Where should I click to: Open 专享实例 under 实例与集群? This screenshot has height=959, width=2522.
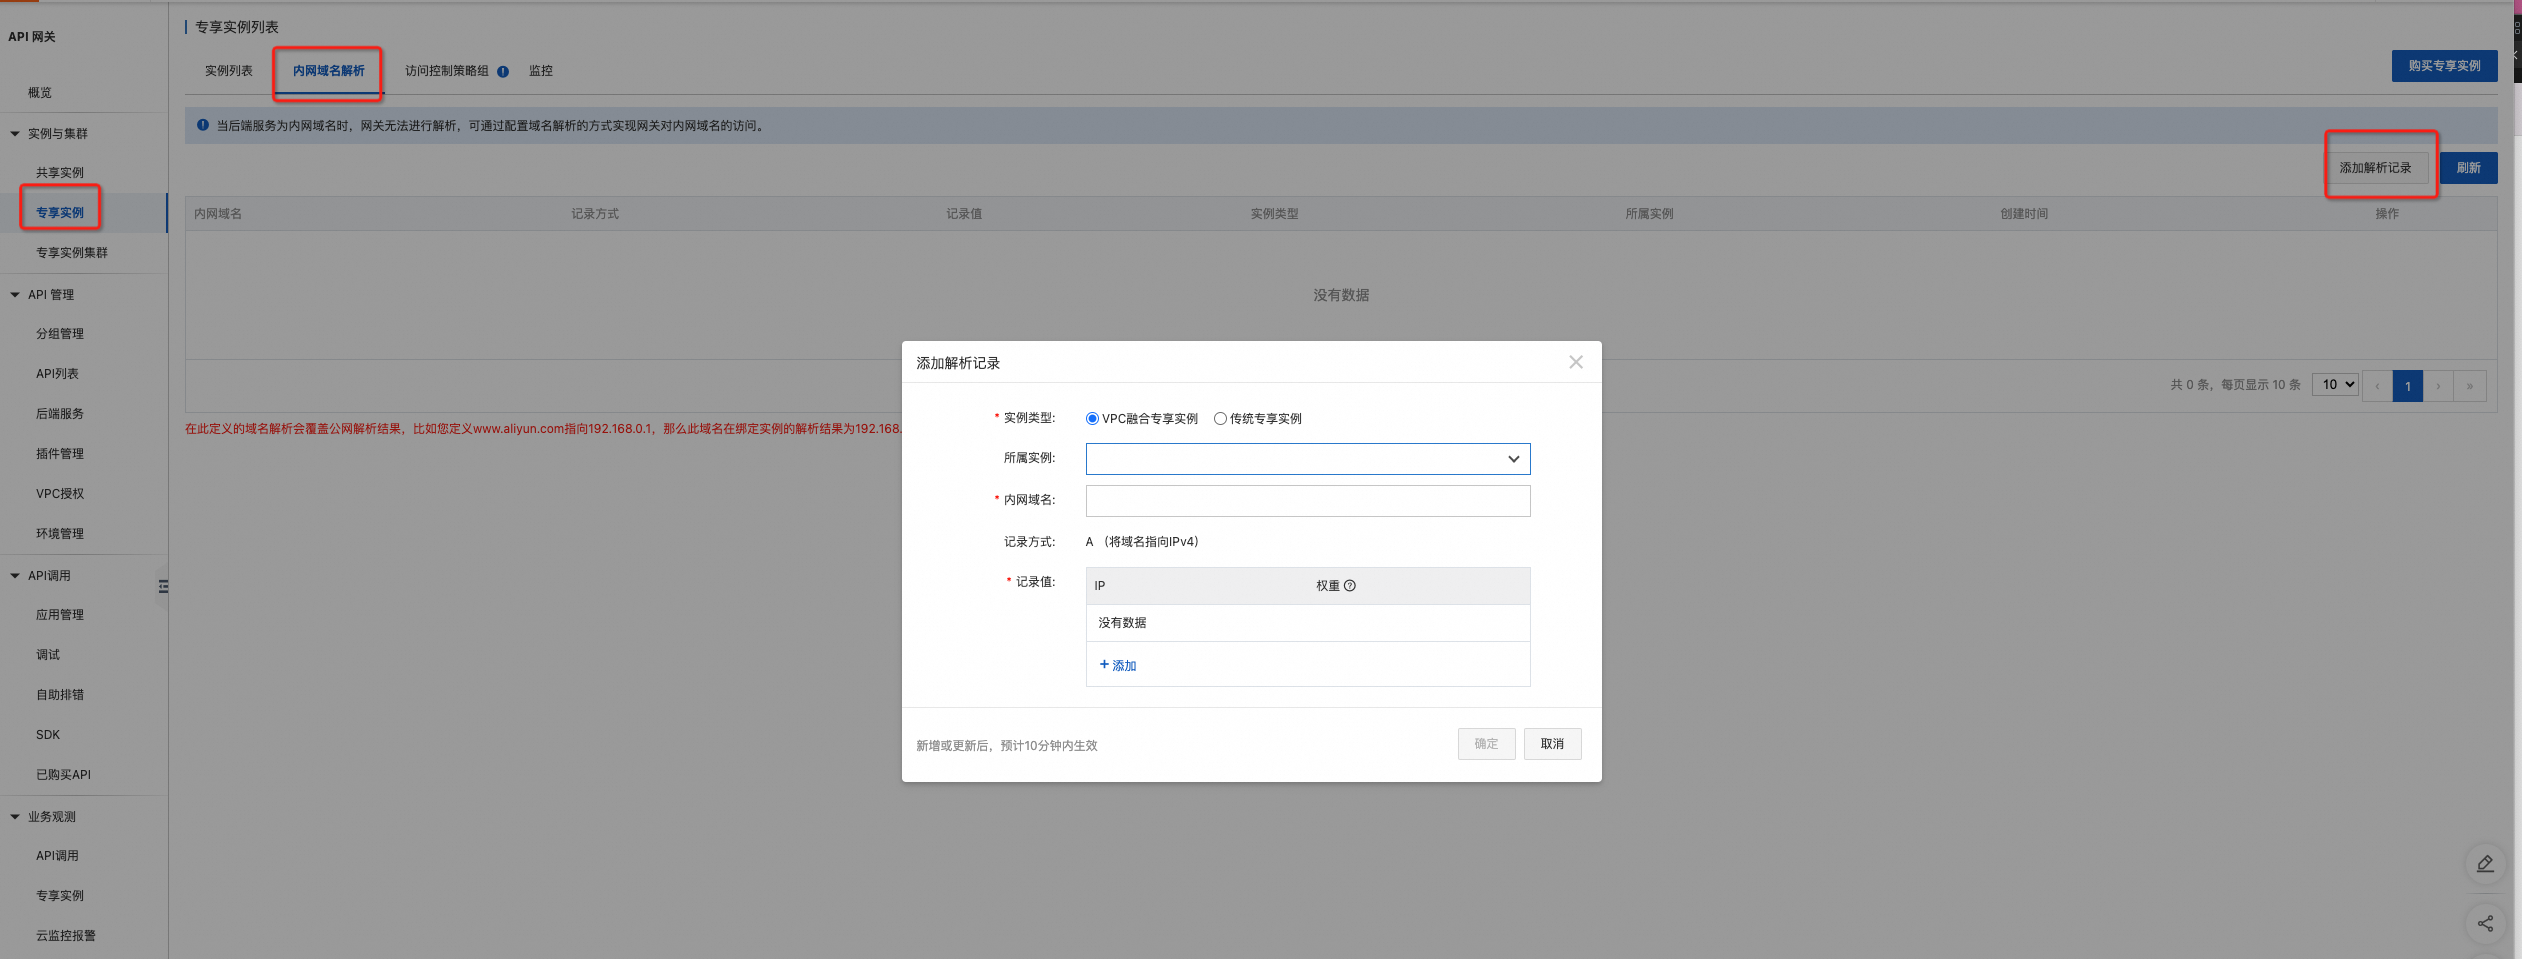pyautogui.click(x=60, y=213)
